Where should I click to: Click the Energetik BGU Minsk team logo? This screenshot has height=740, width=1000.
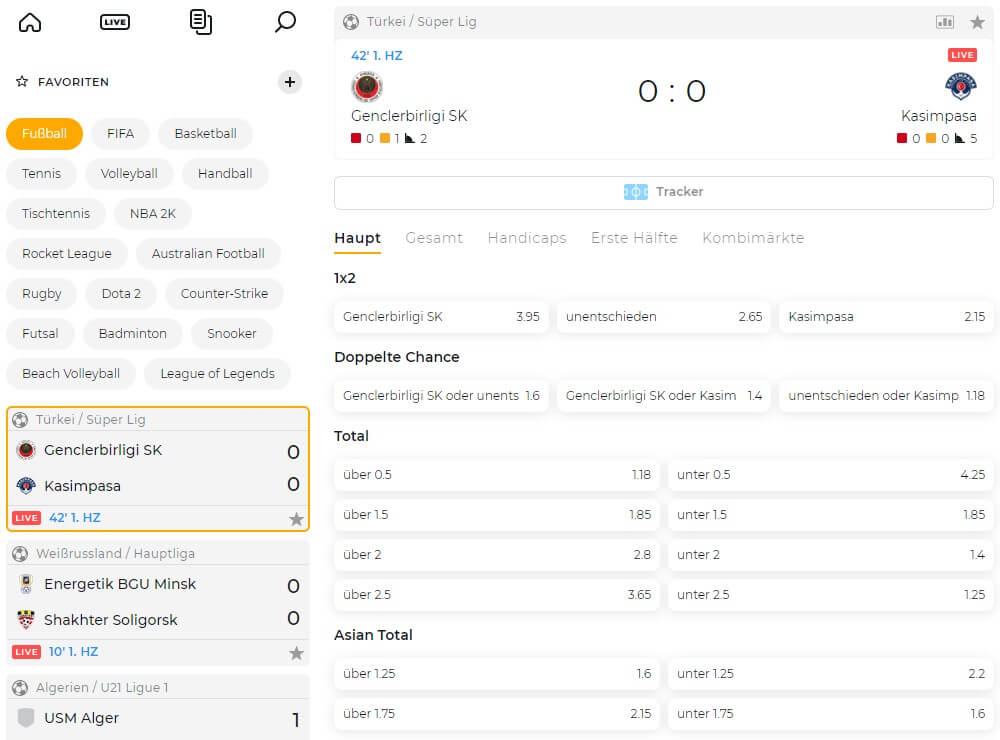click(26, 584)
